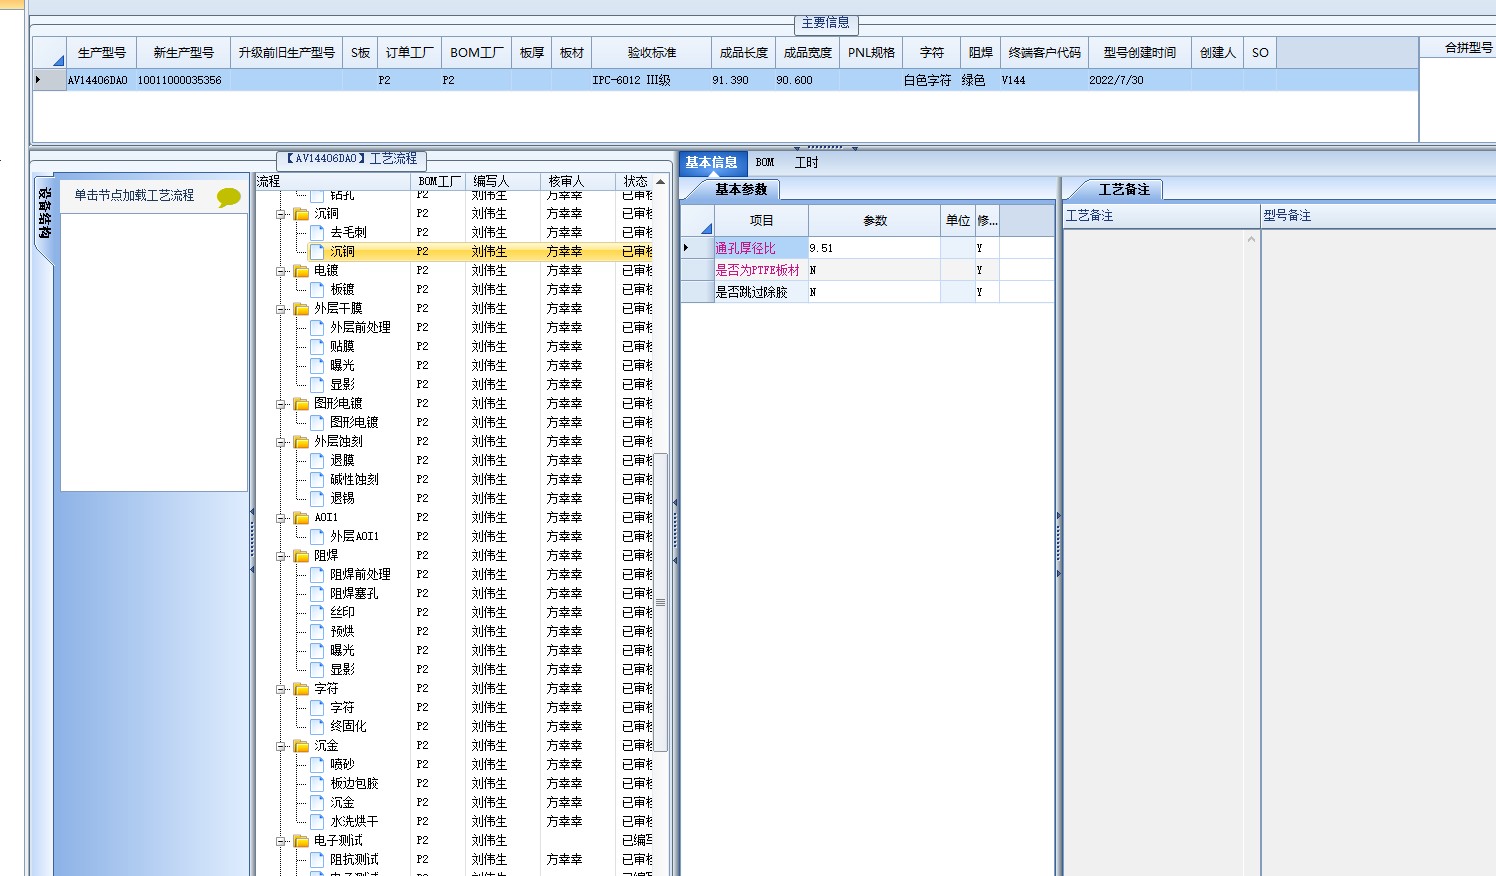Screen dimensions: 1496x876
Task: Click the 喷砂 document icon
Action: point(317,765)
